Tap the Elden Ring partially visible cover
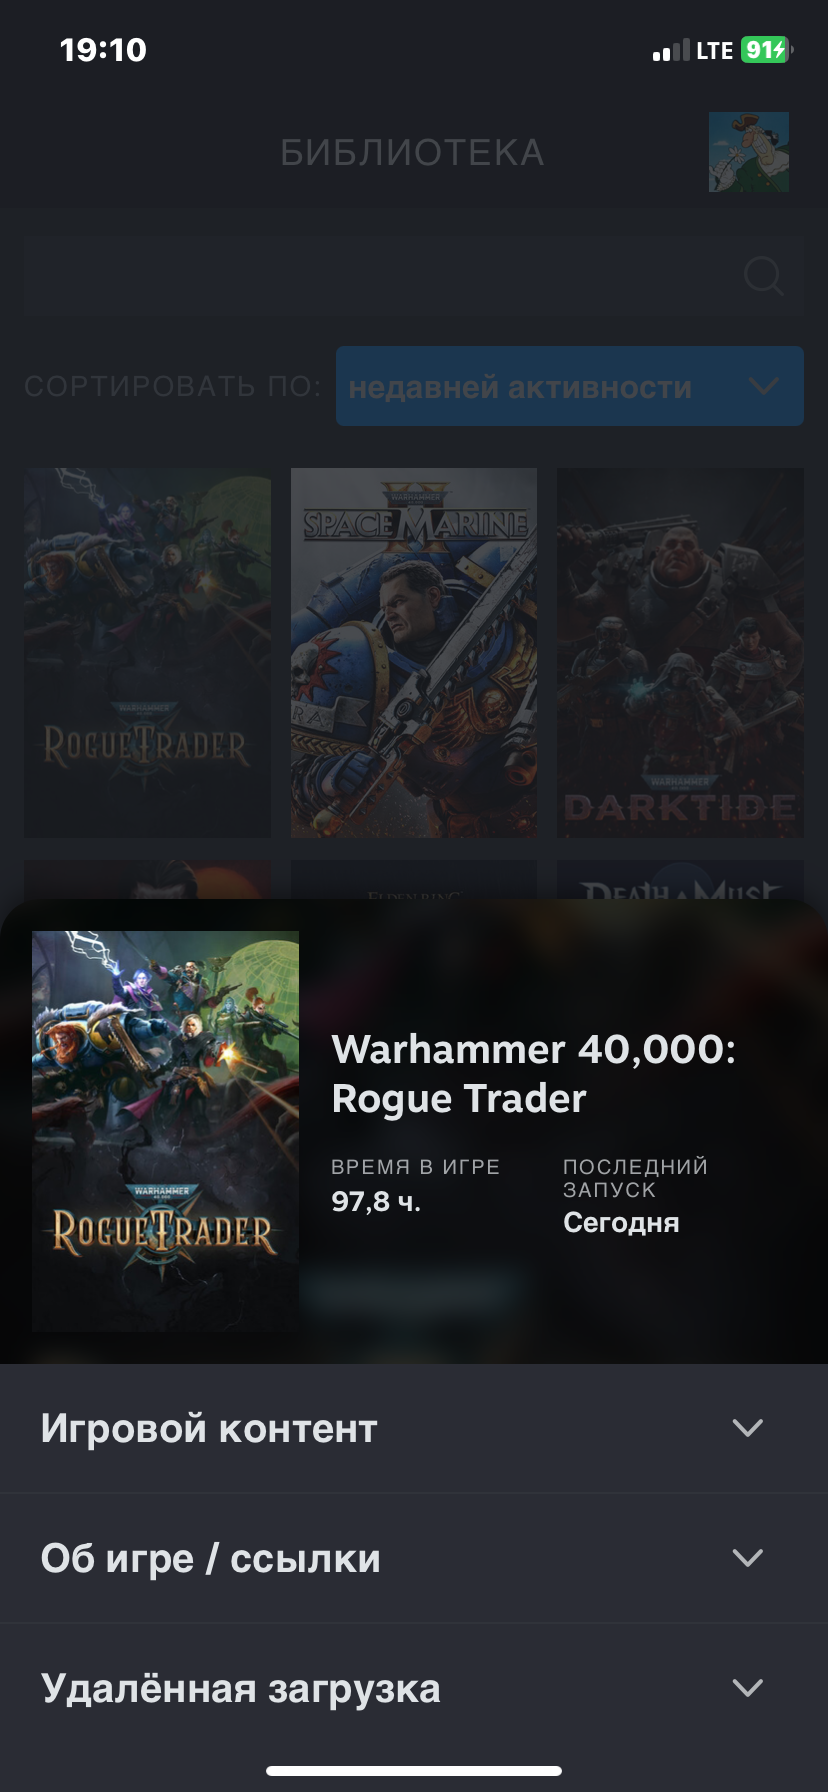 tap(414, 880)
